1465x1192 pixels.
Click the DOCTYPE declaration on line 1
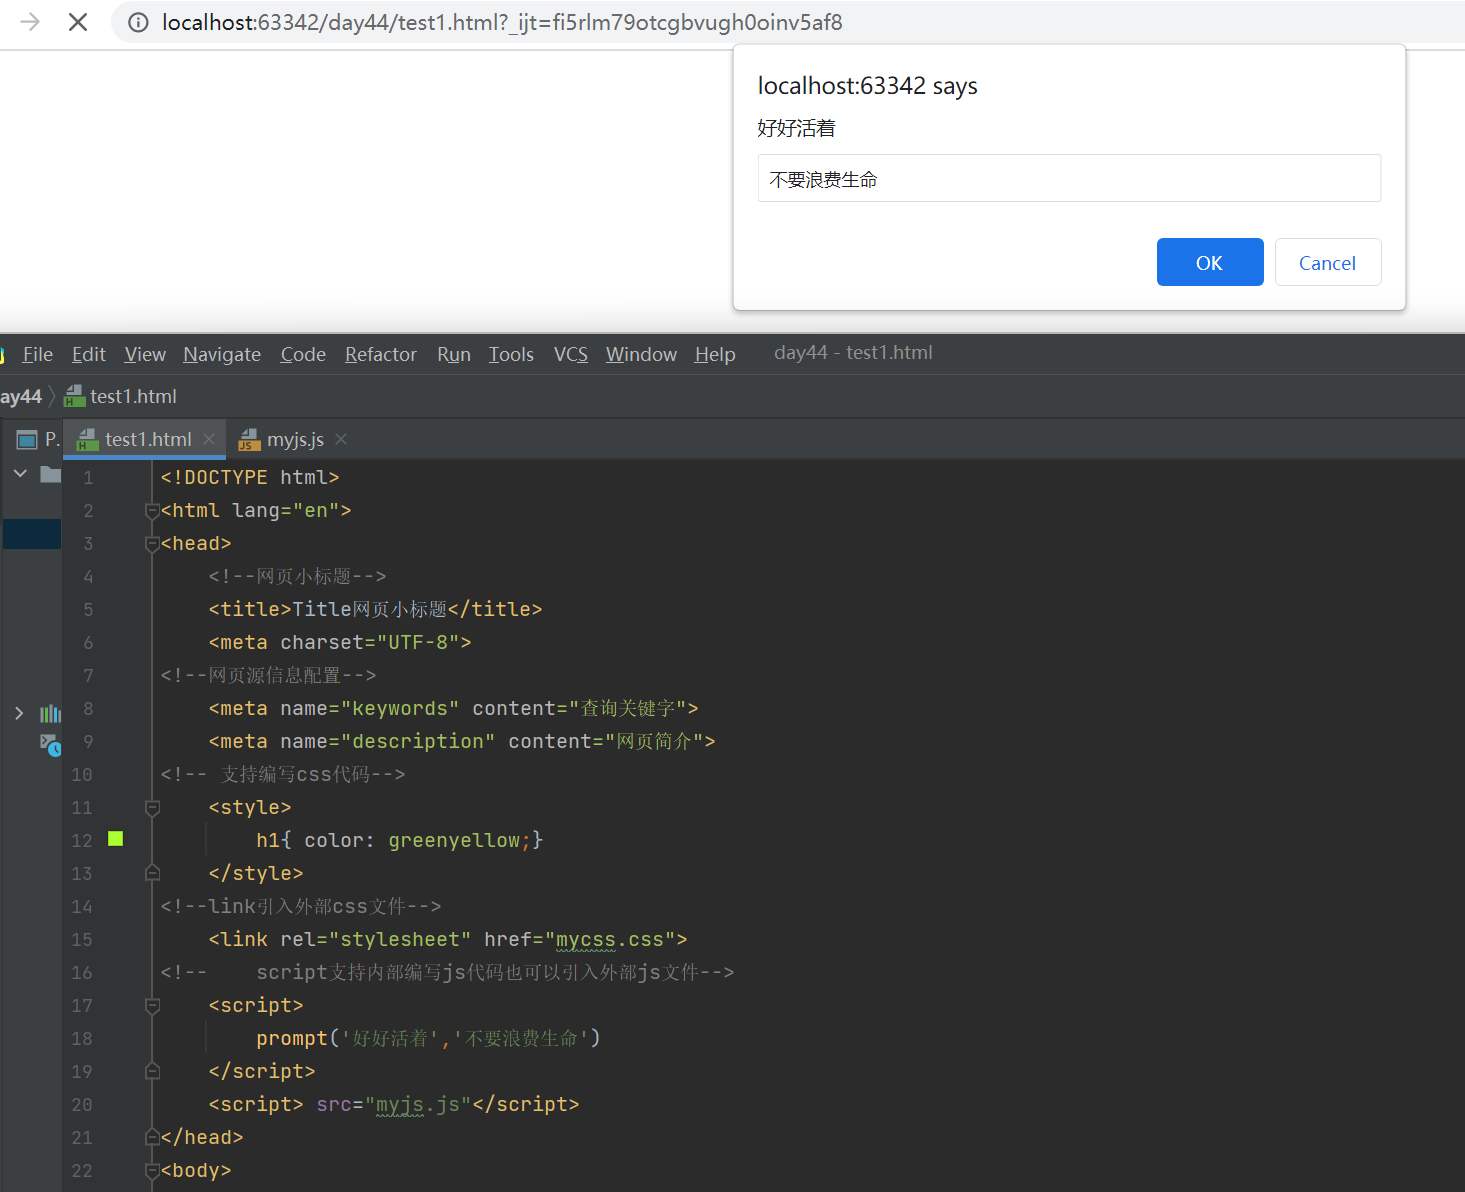pyautogui.click(x=250, y=478)
